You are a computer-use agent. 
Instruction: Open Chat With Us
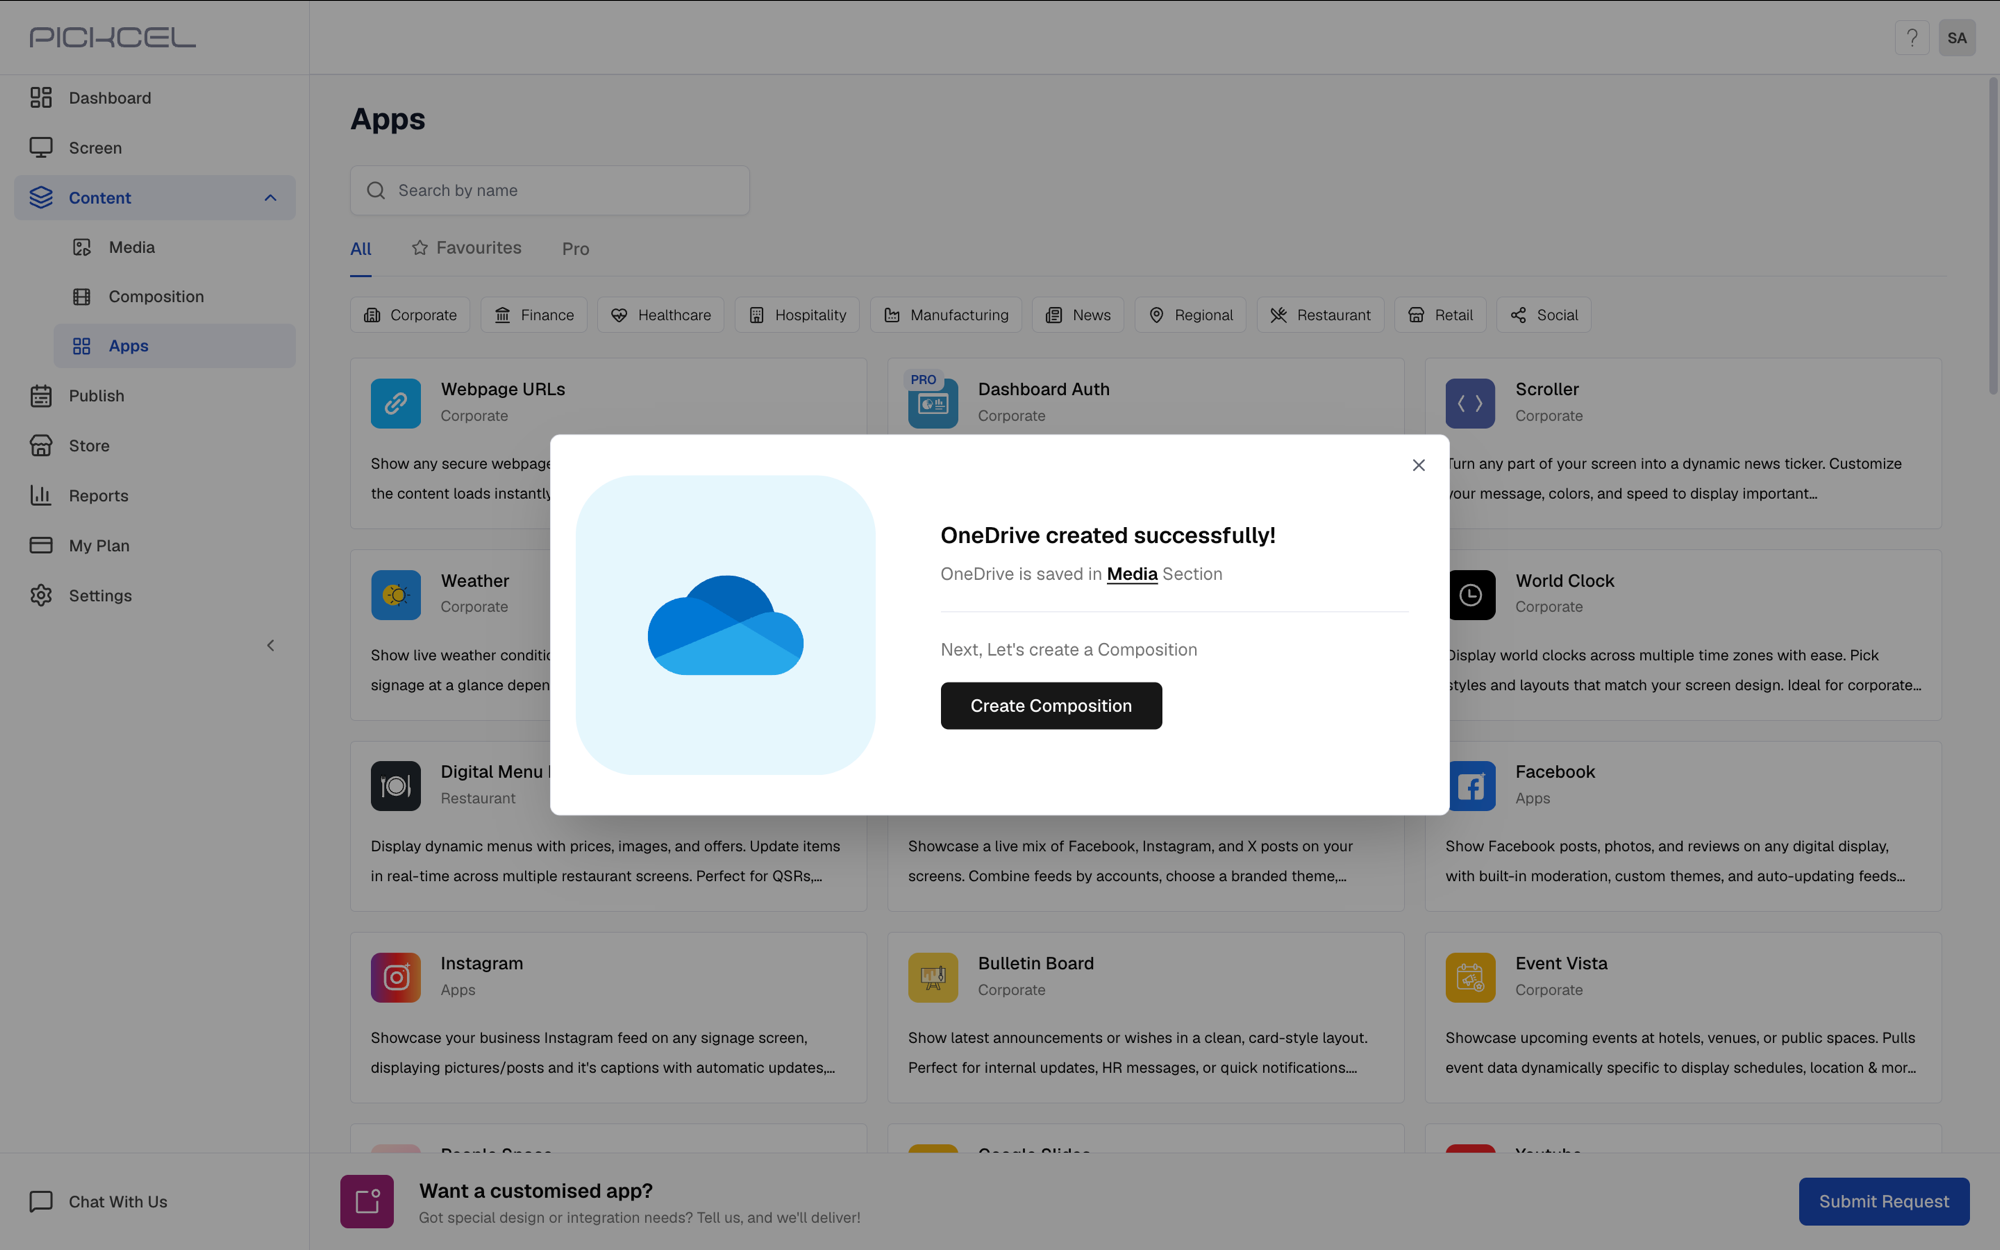click(x=99, y=1201)
